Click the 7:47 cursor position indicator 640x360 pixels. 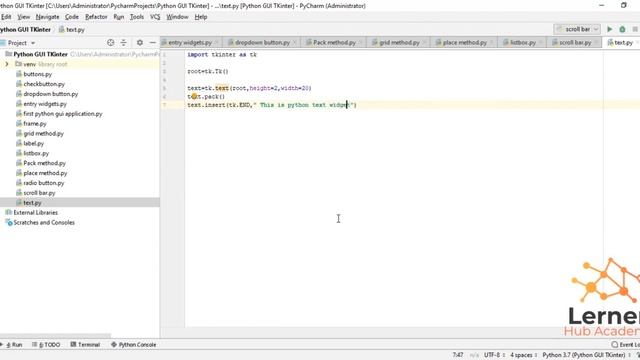point(458,356)
